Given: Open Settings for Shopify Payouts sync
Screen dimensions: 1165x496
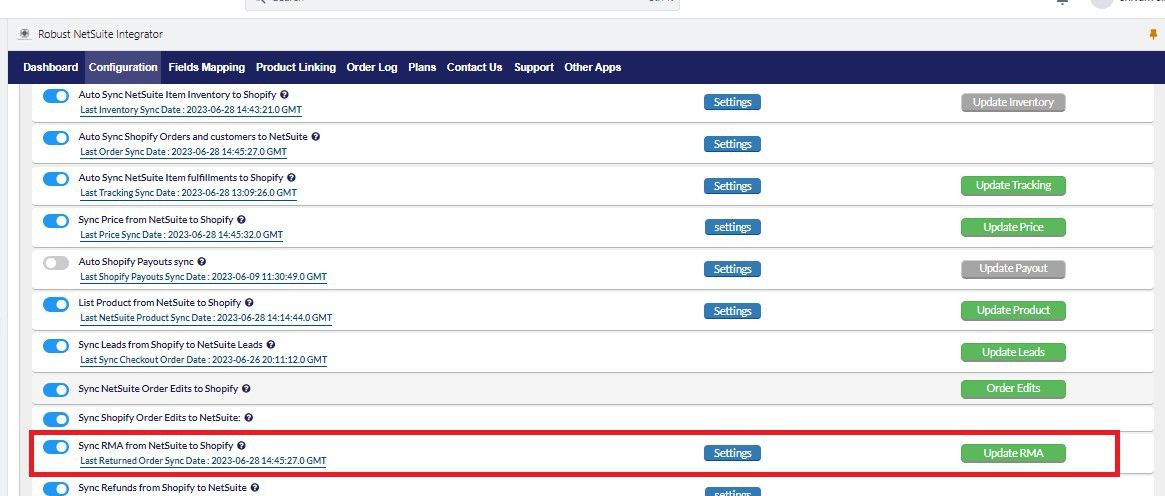Looking at the screenshot, I should 732,270.
